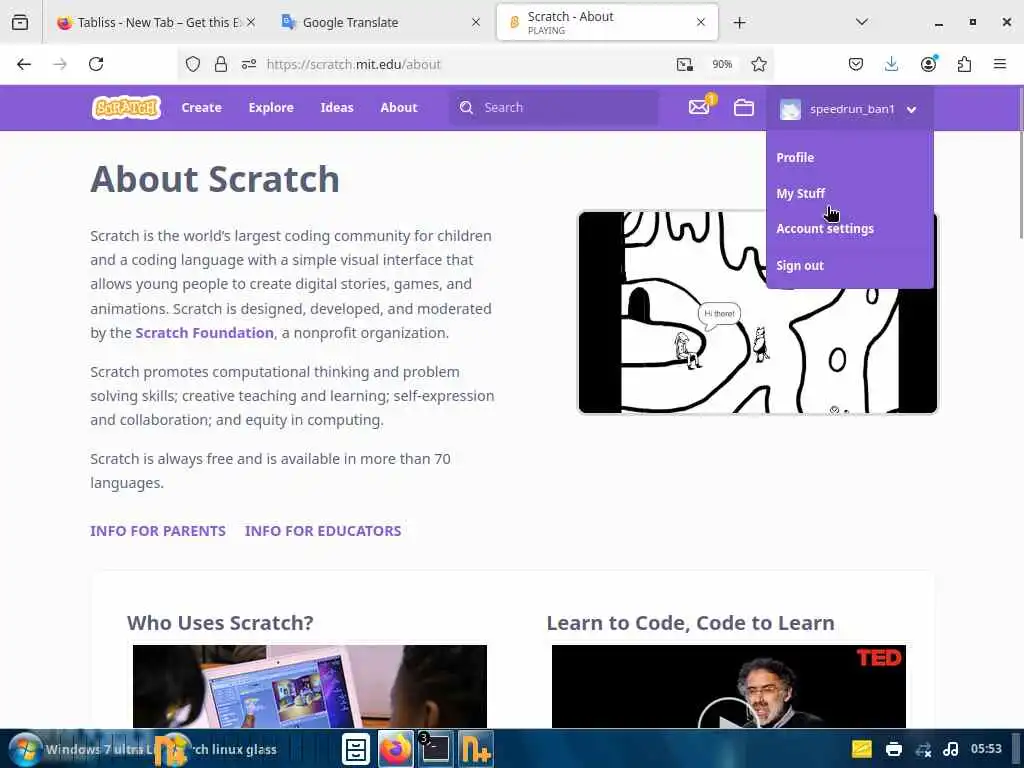The image size is (1024, 768).
Task: Click About in the Scratch navbar
Action: coord(399,108)
